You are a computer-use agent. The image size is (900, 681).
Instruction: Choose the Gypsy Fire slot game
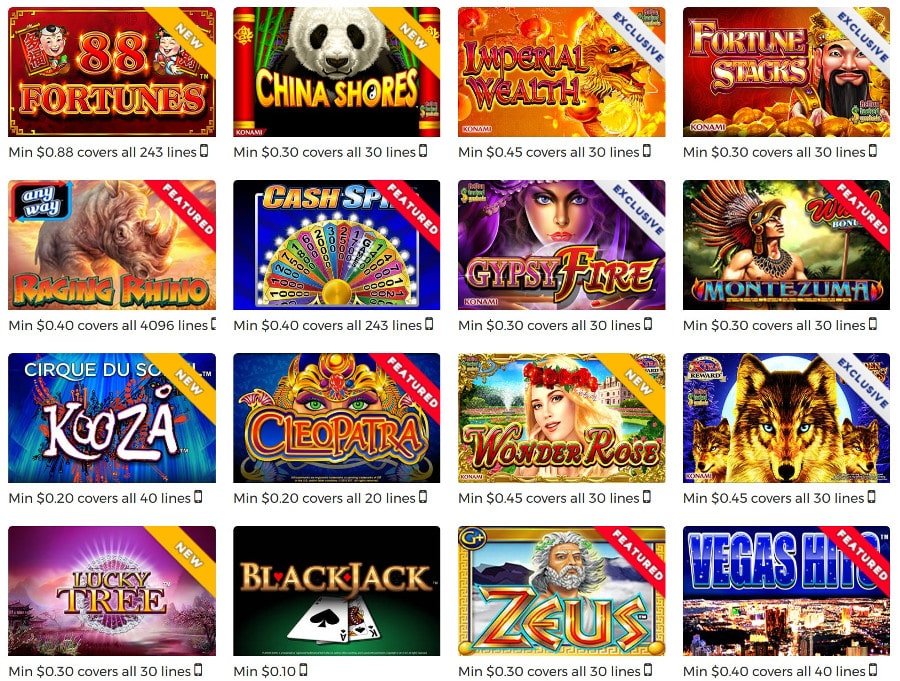click(x=561, y=245)
